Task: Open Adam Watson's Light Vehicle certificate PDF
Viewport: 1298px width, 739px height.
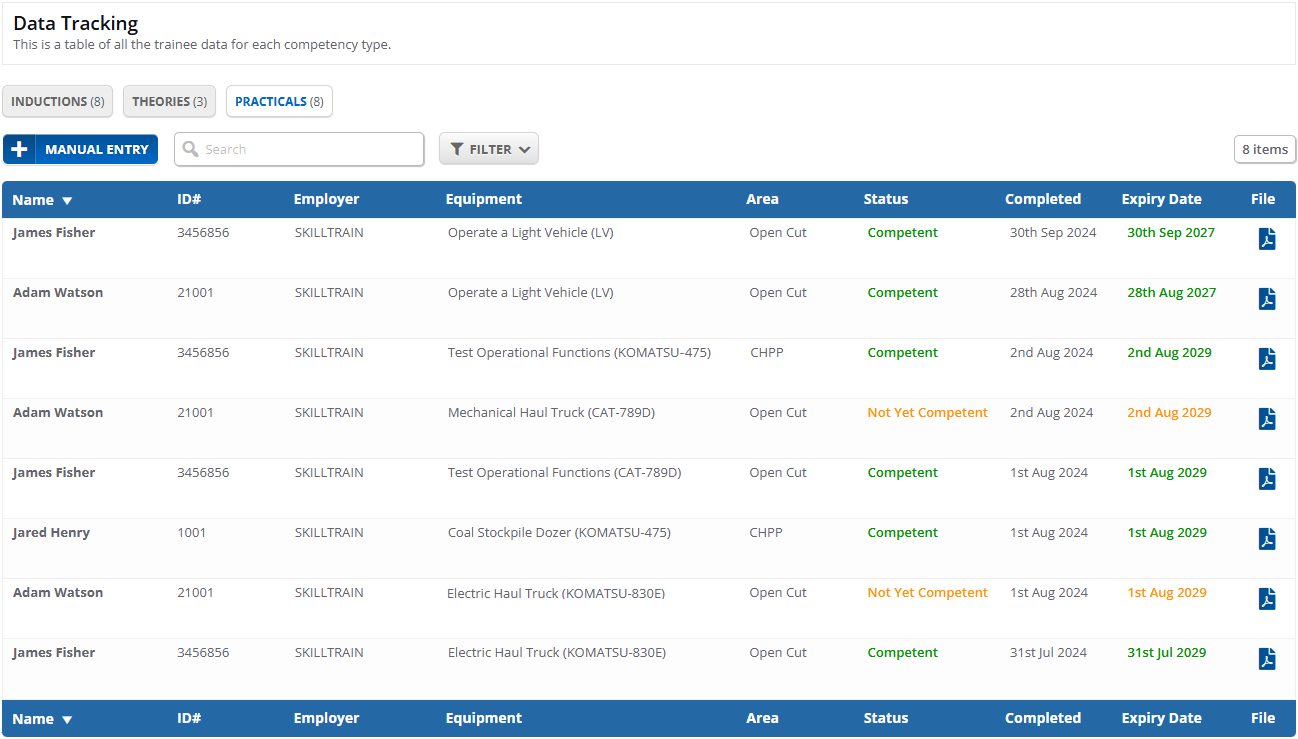Action: click(x=1266, y=299)
